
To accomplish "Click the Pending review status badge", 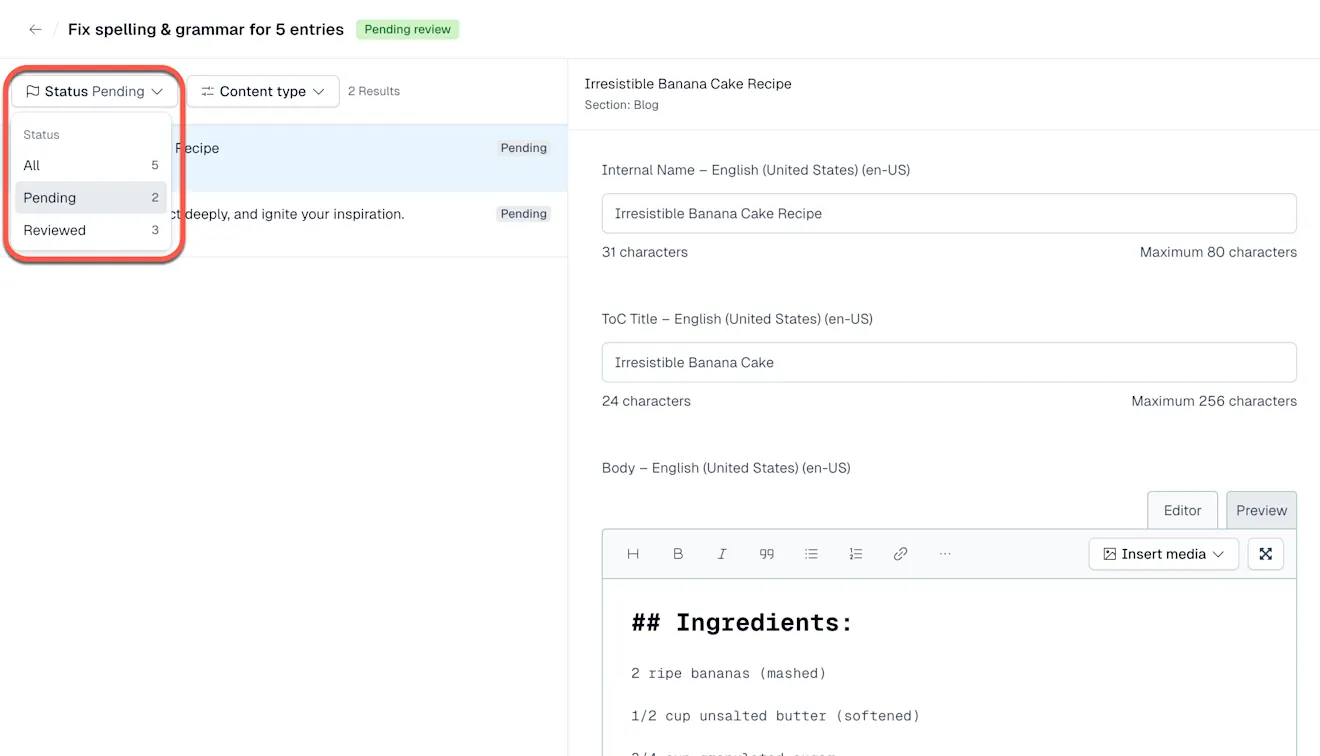I will click(407, 29).
